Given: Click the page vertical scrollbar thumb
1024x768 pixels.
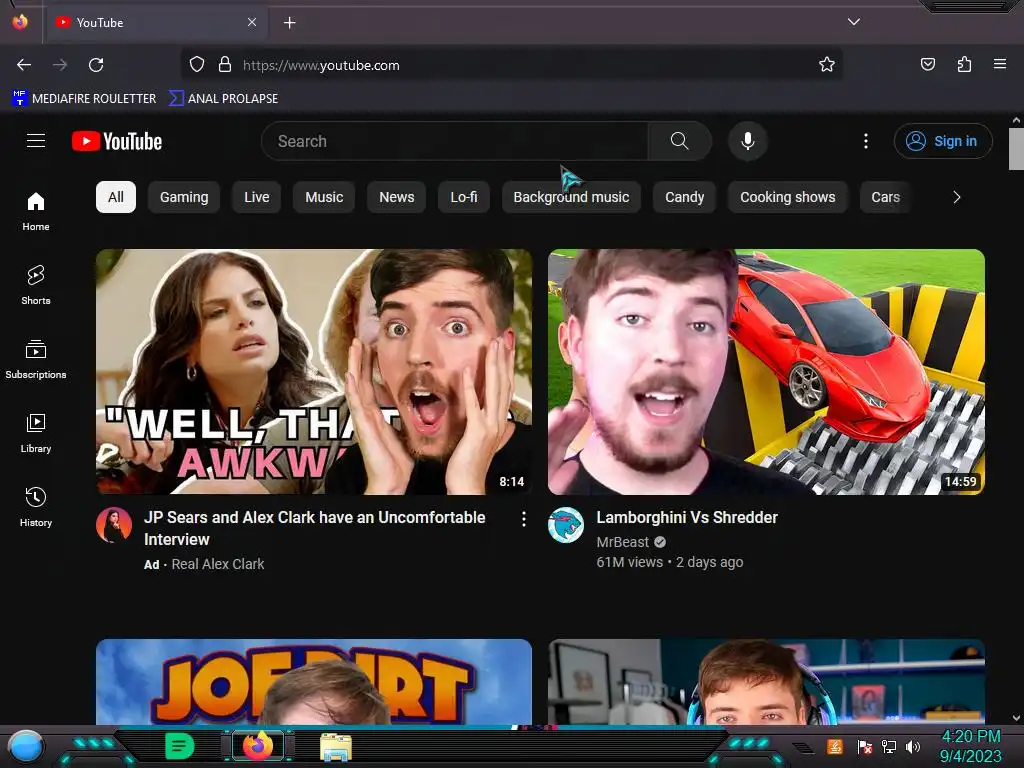Looking at the screenshot, I should pos(1016,148).
